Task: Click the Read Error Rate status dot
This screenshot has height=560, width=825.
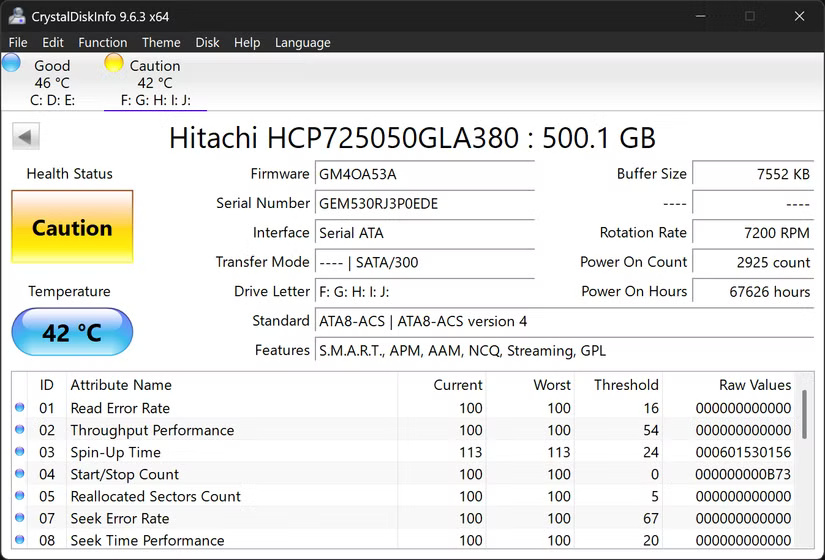Action: coord(20,408)
